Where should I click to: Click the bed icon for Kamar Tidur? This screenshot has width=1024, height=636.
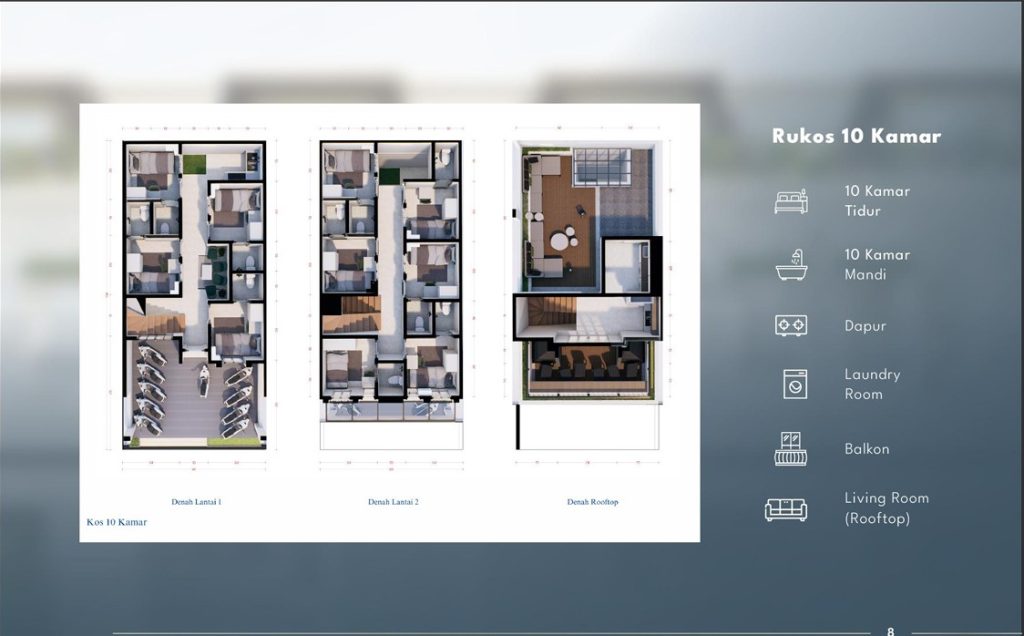[x=790, y=201]
